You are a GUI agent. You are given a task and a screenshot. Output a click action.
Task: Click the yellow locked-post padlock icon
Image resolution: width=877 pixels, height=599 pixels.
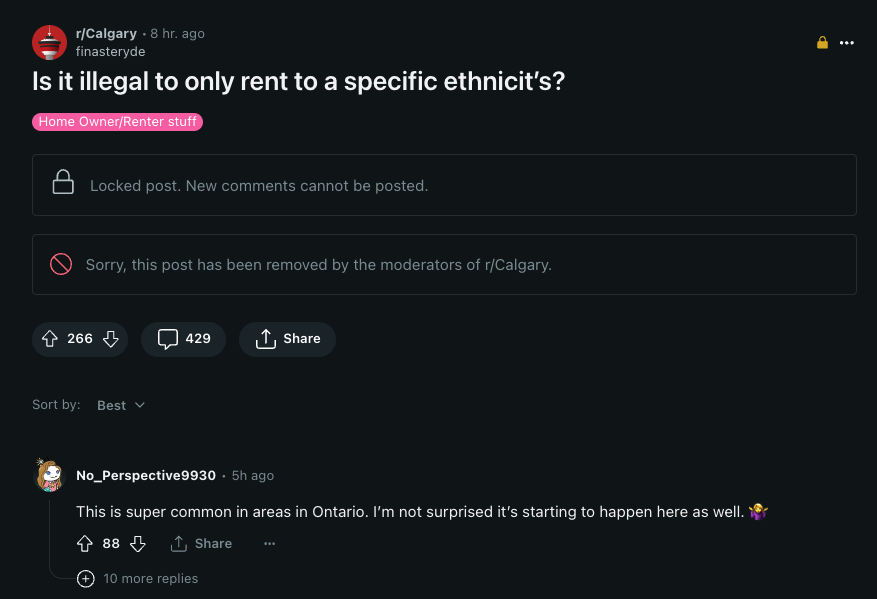point(822,43)
